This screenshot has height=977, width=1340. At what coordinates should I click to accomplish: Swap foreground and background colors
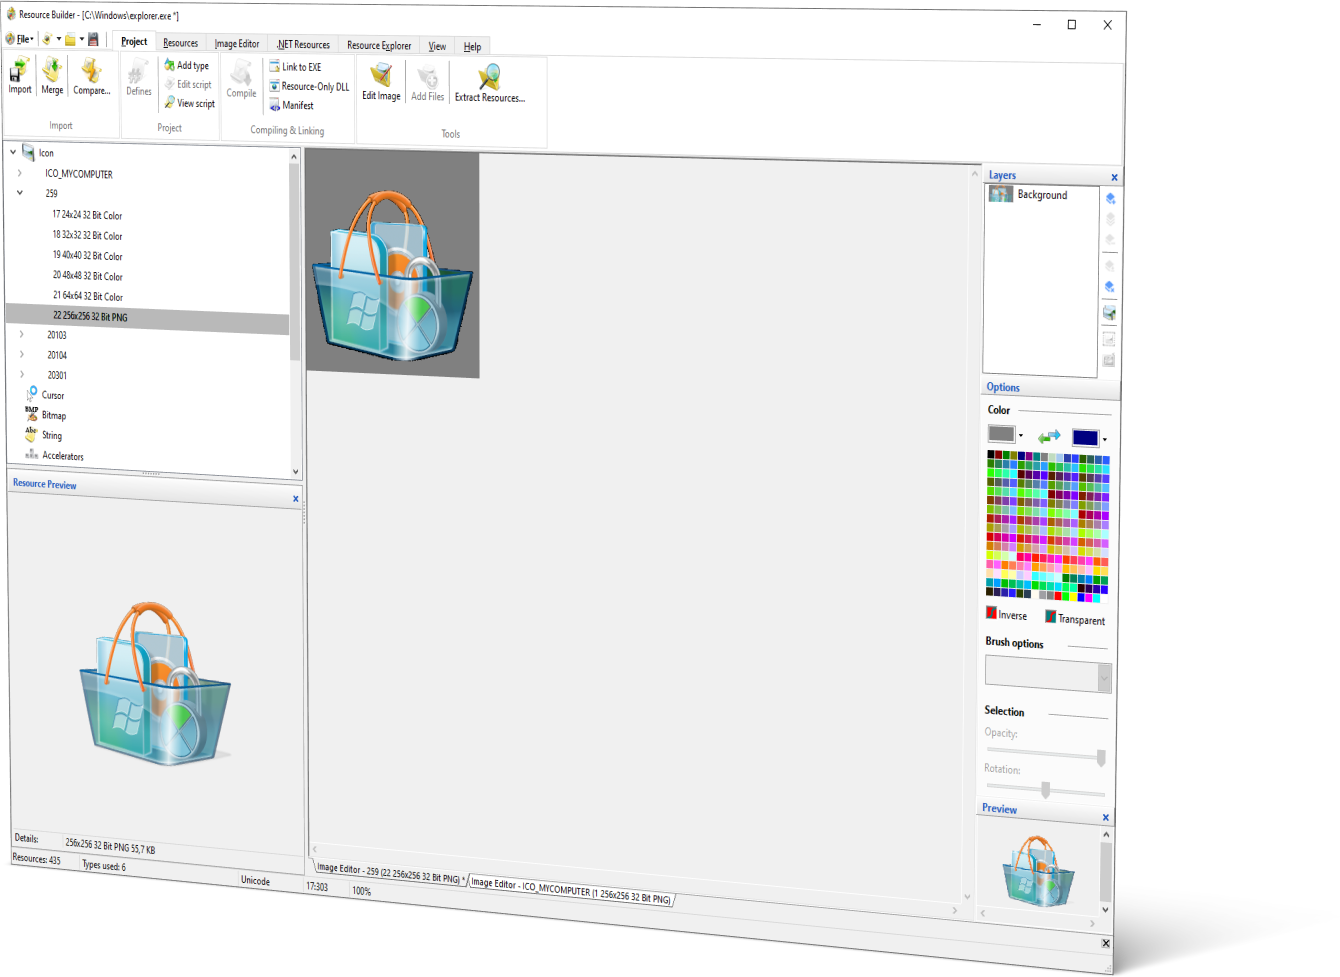point(1048,436)
